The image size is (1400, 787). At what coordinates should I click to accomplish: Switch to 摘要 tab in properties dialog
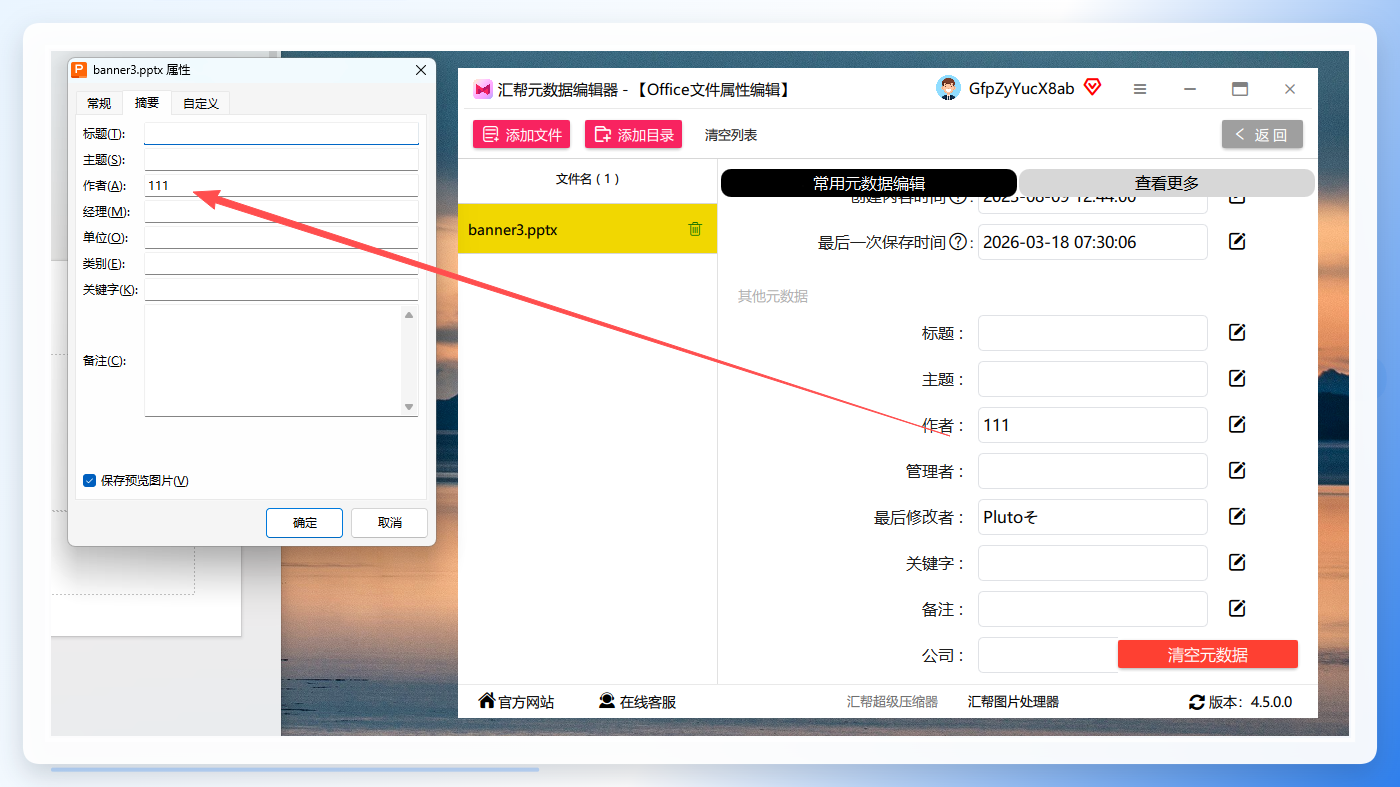(147, 102)
